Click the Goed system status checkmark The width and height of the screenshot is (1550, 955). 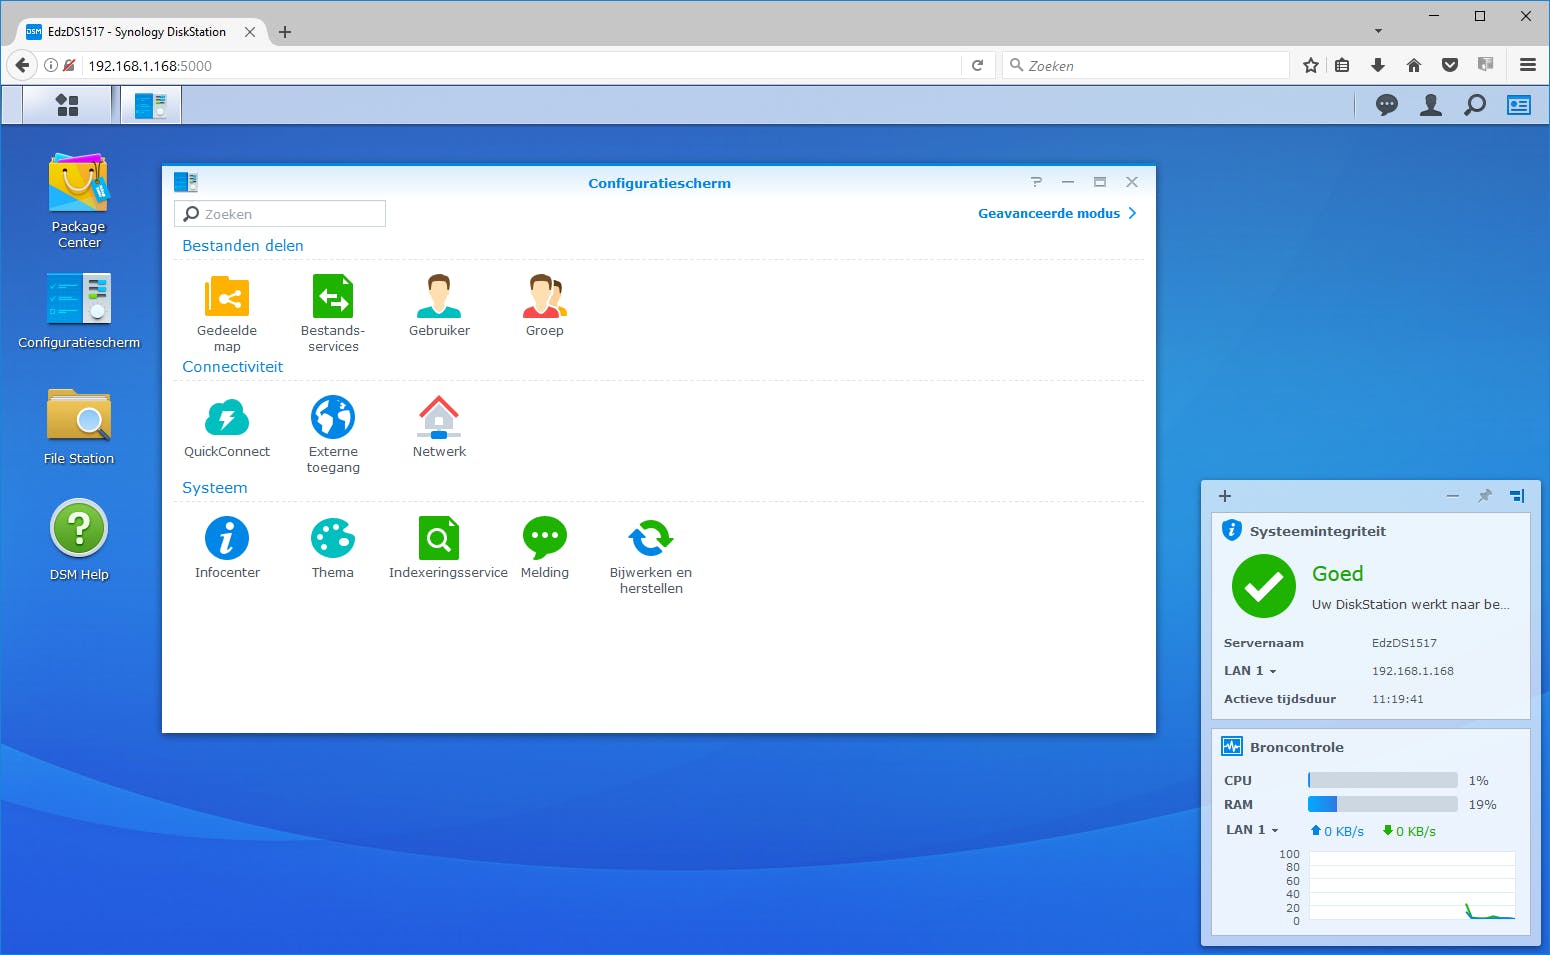1264,586
